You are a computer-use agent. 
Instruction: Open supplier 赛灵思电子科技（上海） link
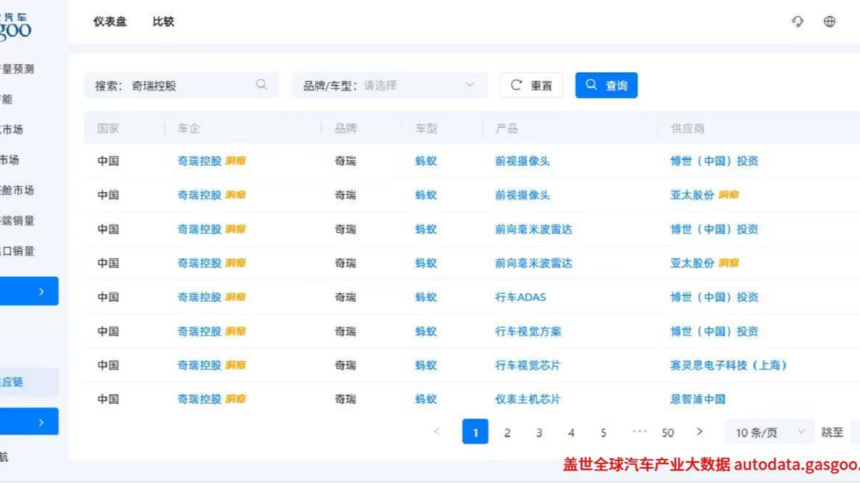coord(728,365)
